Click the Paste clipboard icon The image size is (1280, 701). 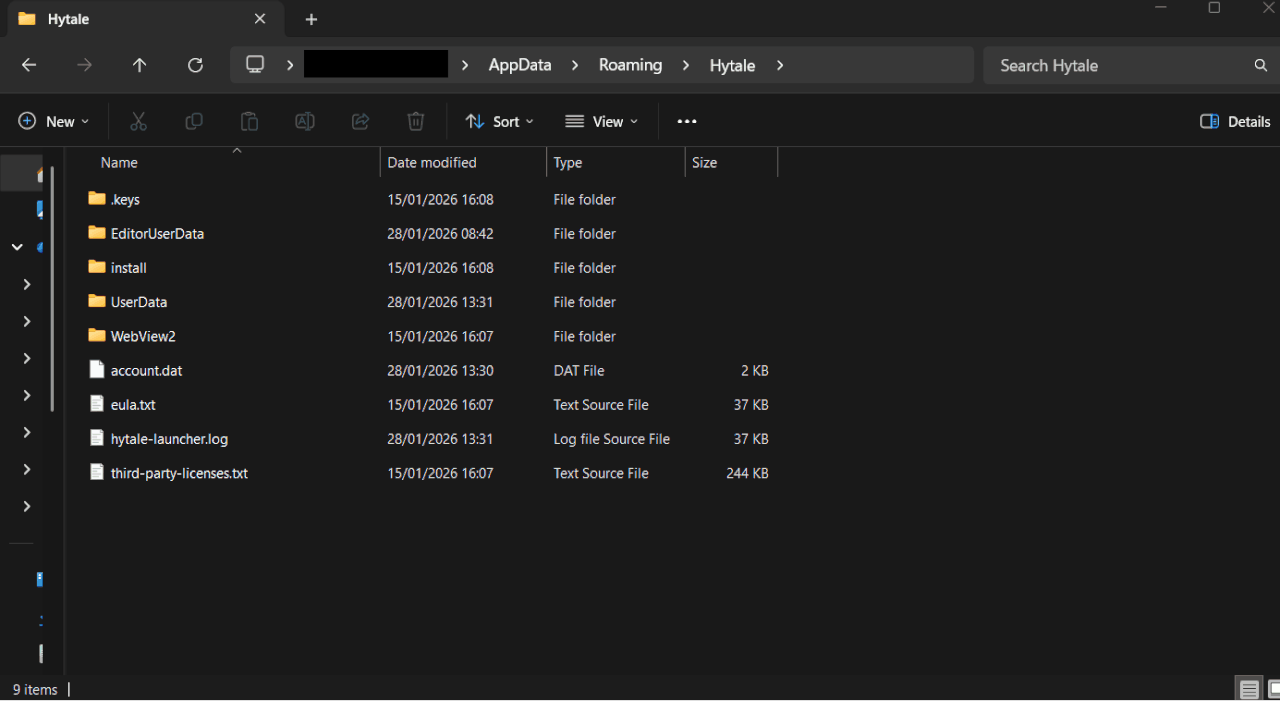(x=249, y=121)
